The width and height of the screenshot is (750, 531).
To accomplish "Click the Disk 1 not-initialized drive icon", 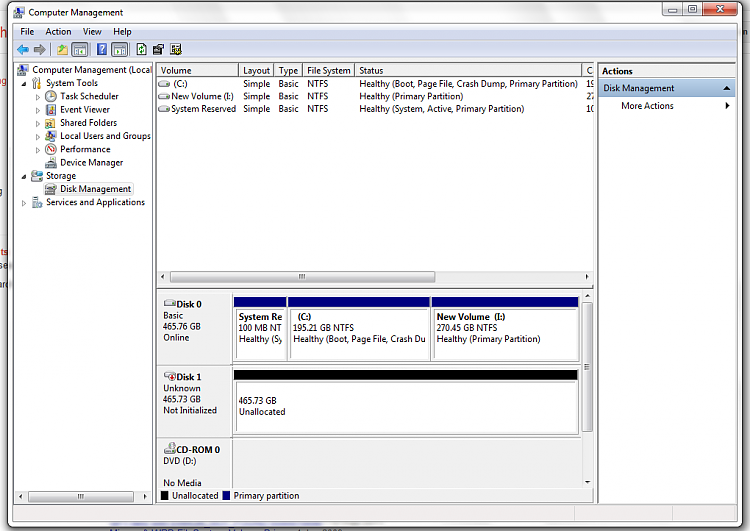I will pos(169,376).
